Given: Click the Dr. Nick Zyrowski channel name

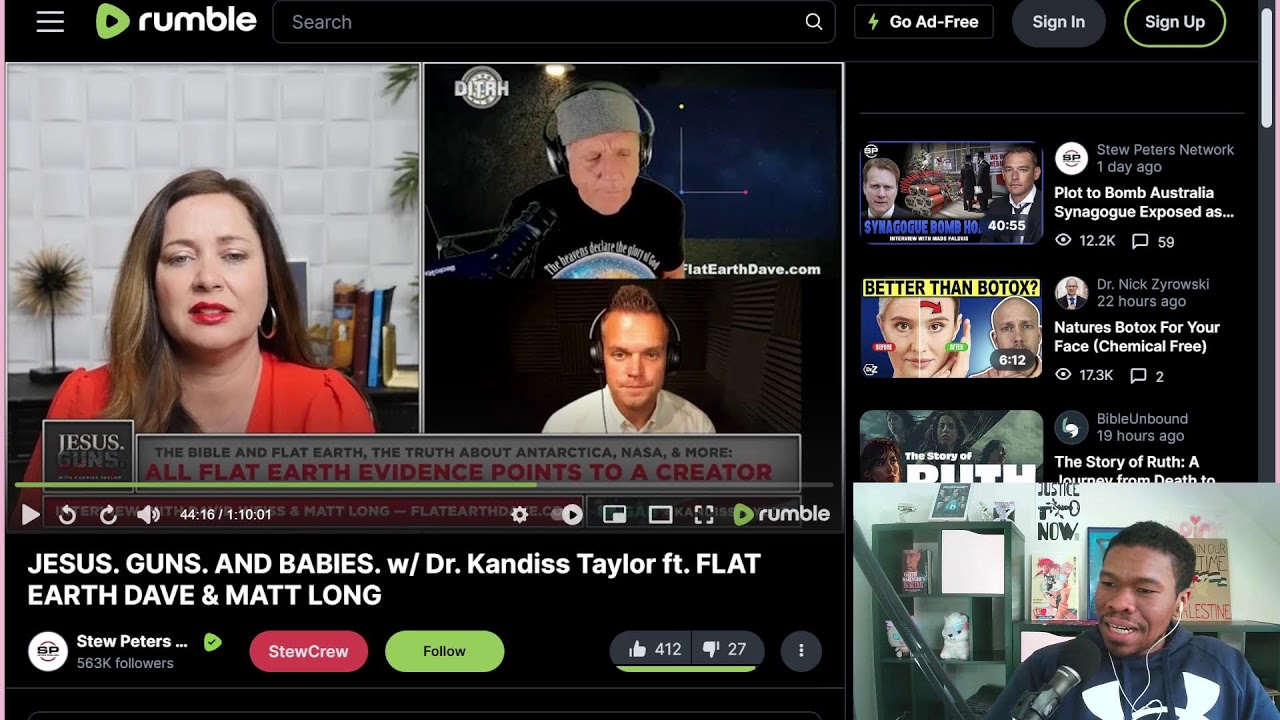Looking at the screenshot, I should point(1153,284).
